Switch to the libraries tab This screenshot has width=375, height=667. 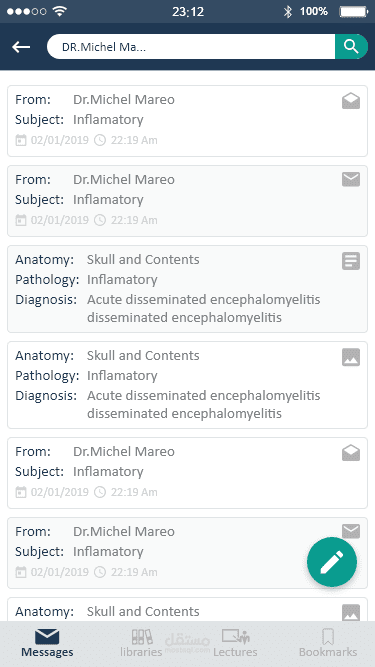pos(141,643)
